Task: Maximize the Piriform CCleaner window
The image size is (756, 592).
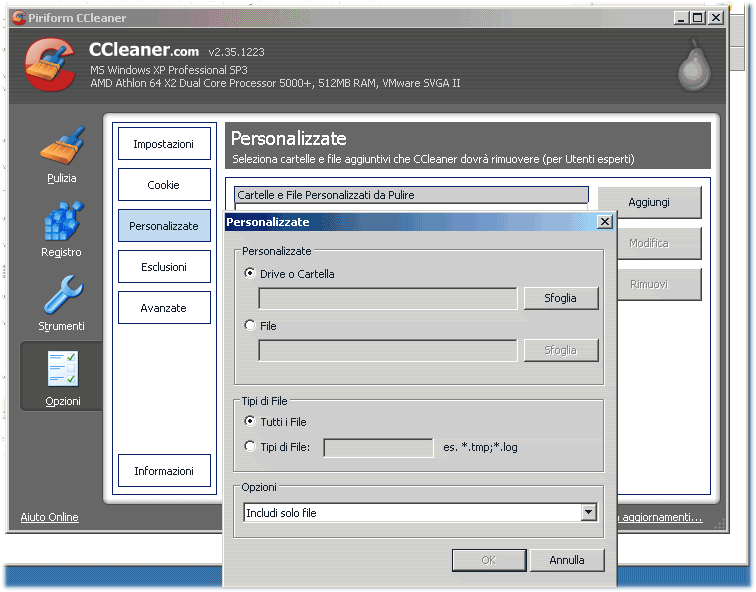Action: (697, 18)
